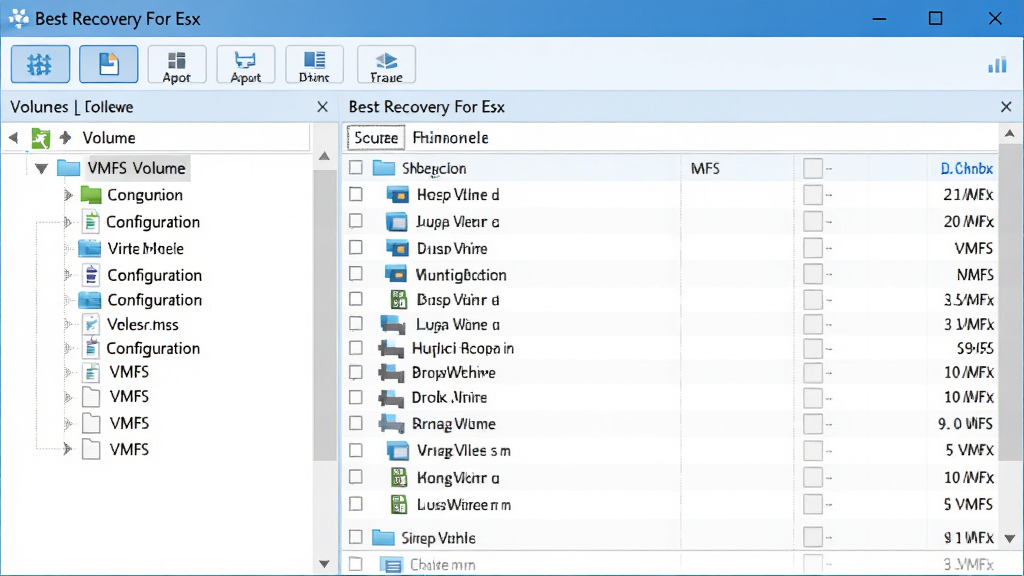Click the Hoep Vline d disk icon
The image size is (1024, 576).
click(x=398, y=195)
